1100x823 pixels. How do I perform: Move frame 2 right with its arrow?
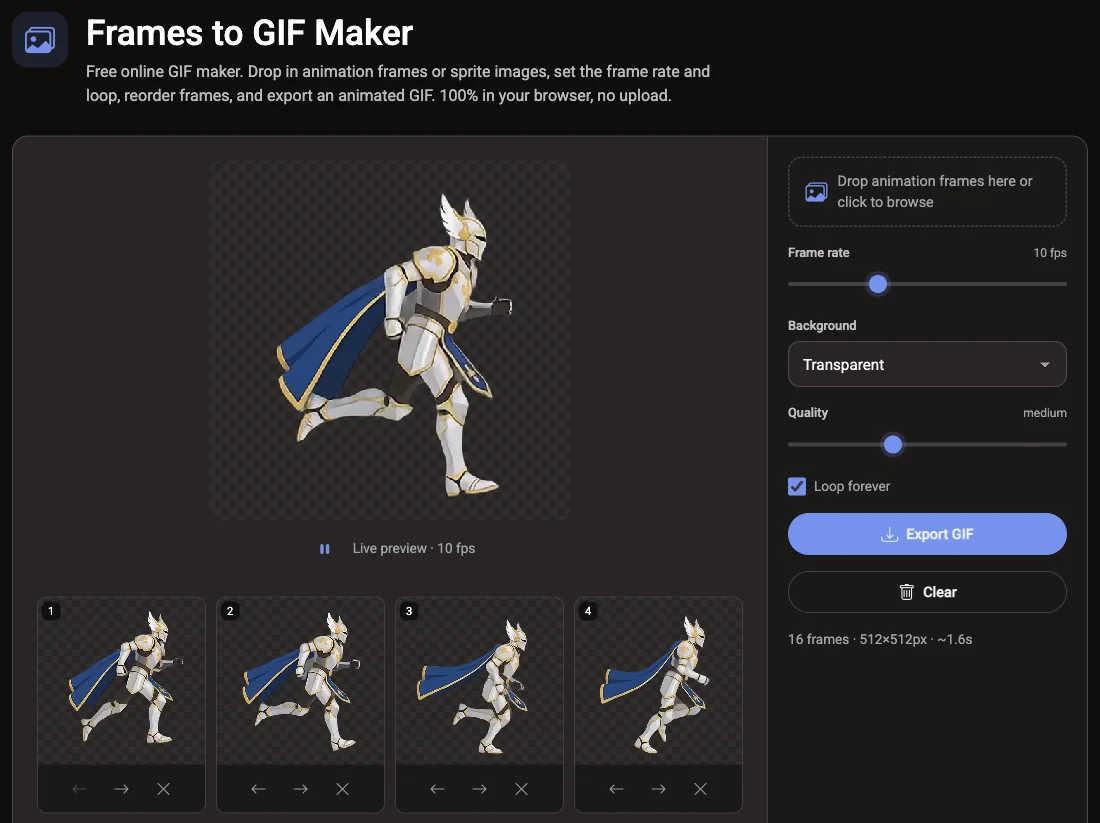pos(300,789)
